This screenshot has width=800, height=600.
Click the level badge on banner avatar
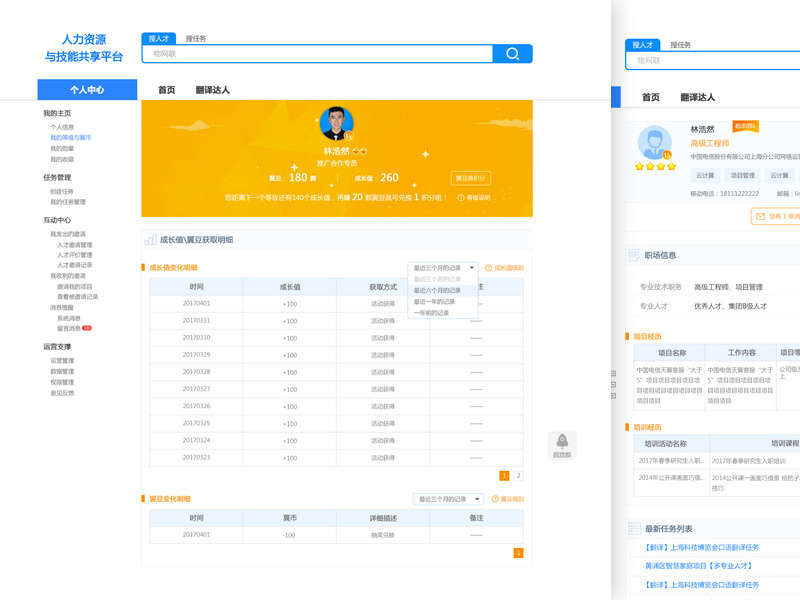349,136
